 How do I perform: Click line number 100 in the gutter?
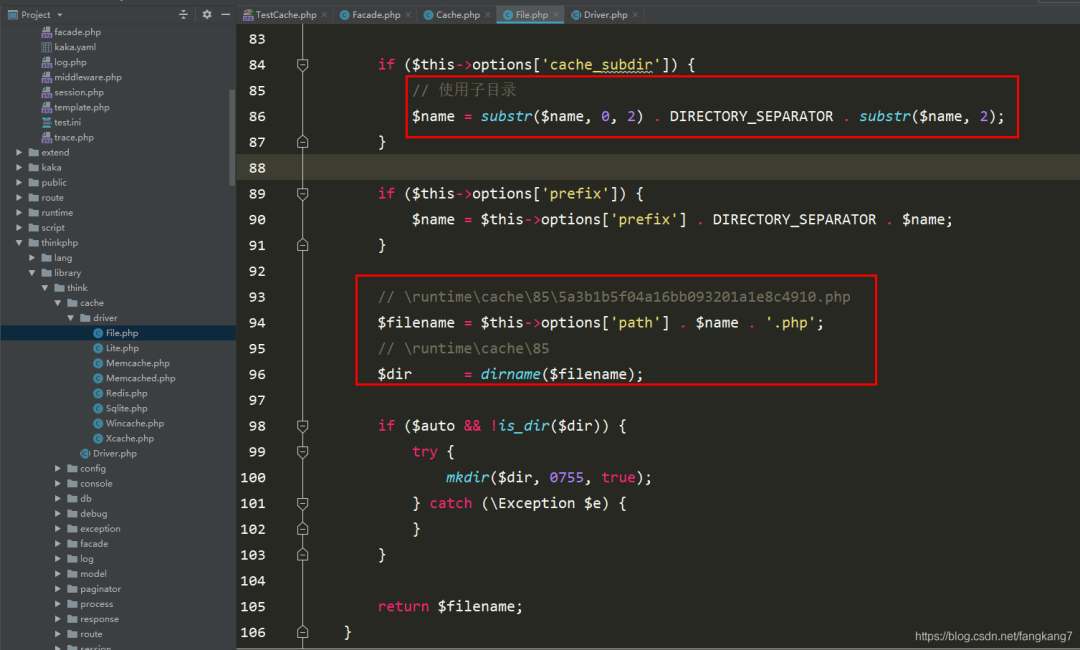[x=253, y=477]
